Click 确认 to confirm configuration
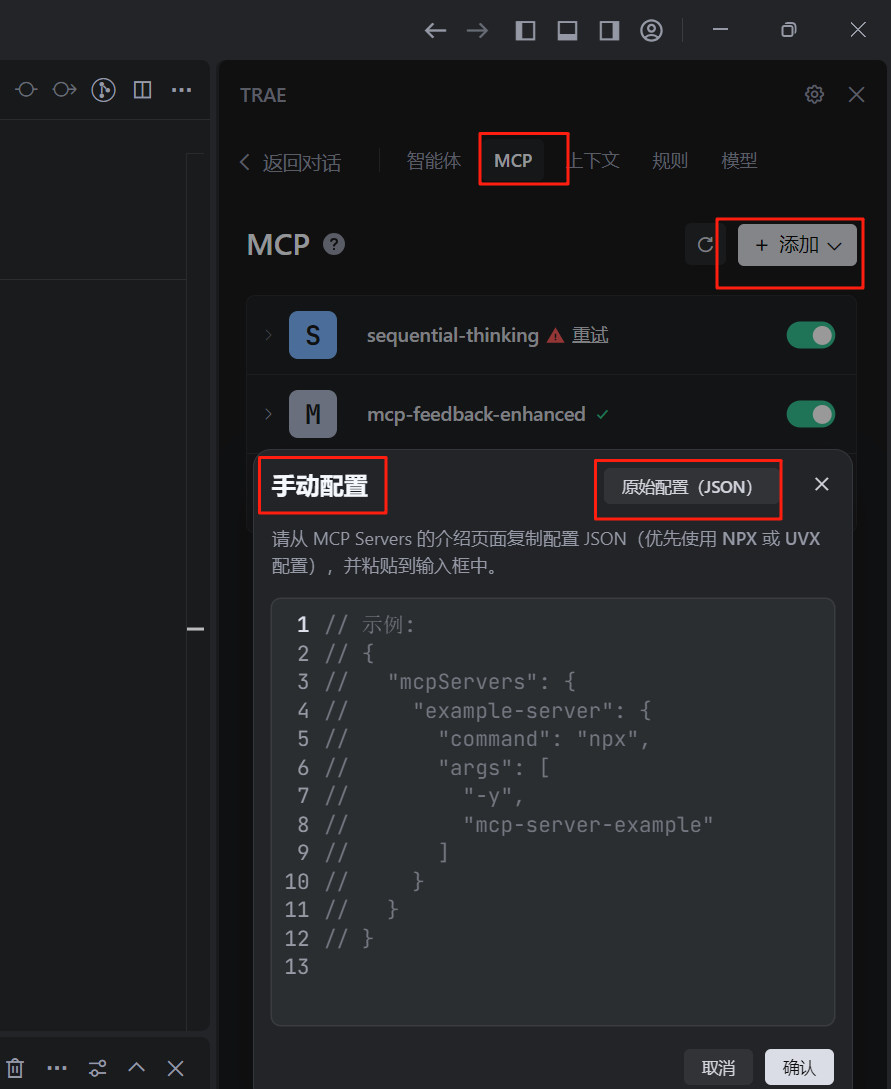This screenshot has height=1089, width=891. pyautogui.click(x=799, y=1067)
